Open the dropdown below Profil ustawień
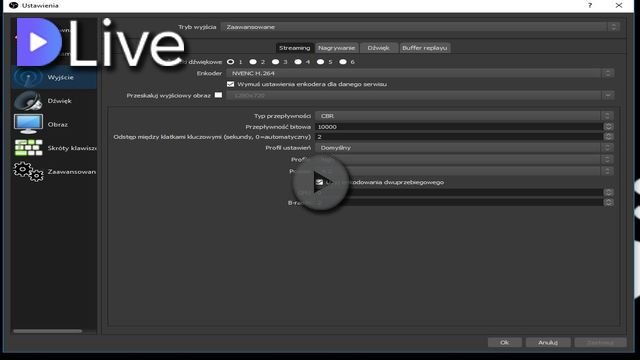The image size is (640, 360). (464, 159)
